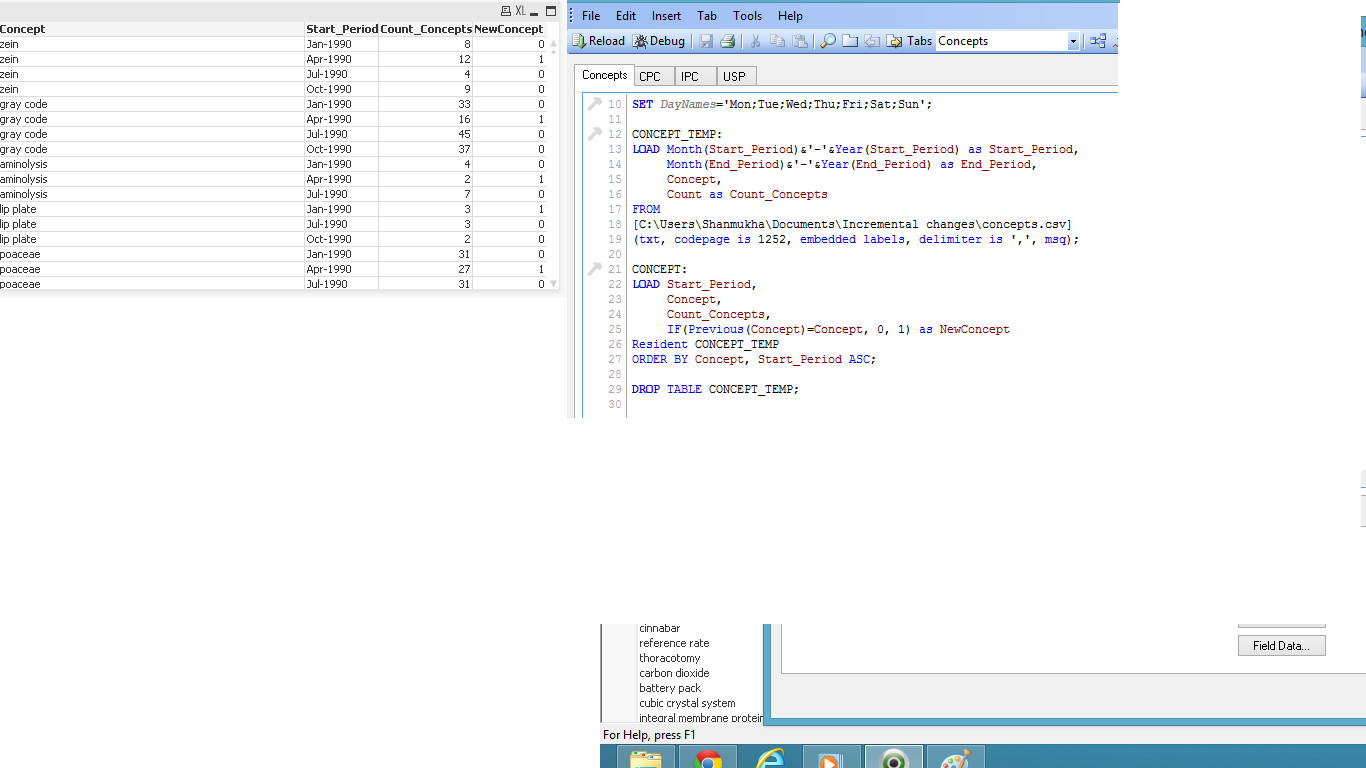This screenshot has width=1366, height=768.
Task: Click the magnifying glass Search icon
Action: coord(828,41)
